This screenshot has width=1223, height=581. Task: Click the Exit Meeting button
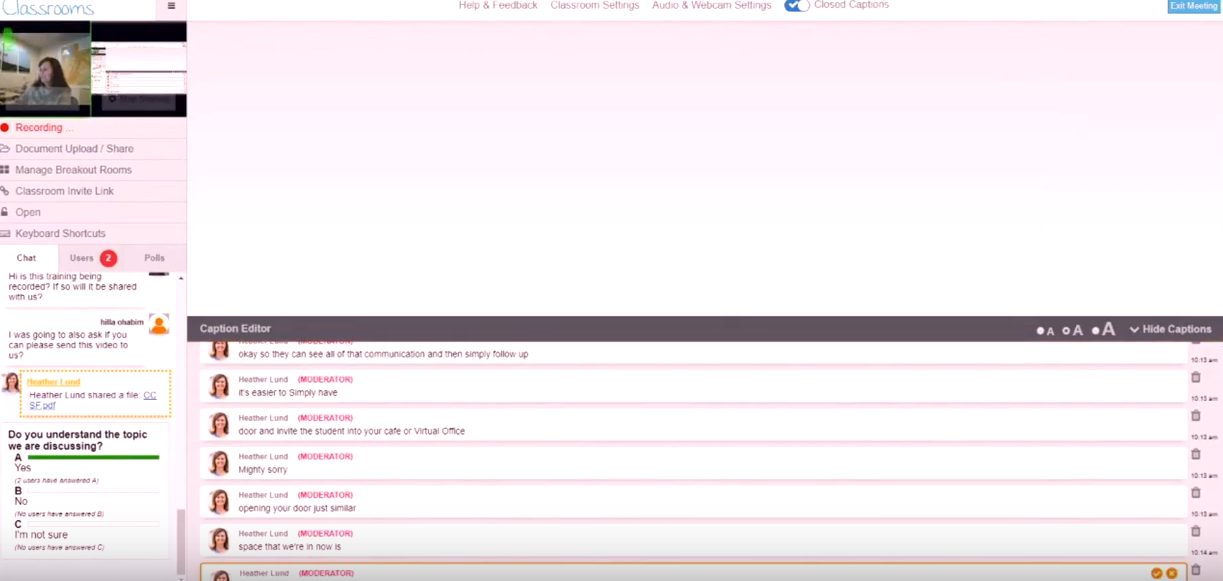(x=1194, y=6)
